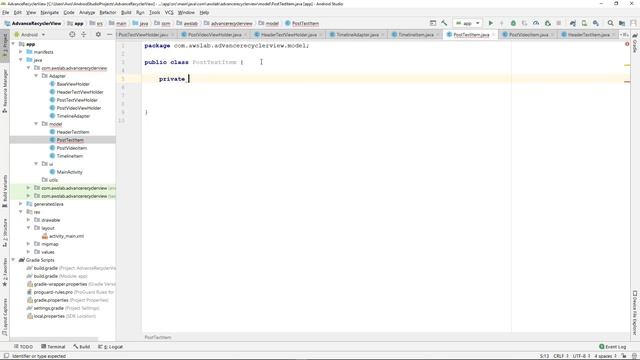Expand the manifests folder
The height and width of the screenshot is (360, 640).
pos(21,52)
